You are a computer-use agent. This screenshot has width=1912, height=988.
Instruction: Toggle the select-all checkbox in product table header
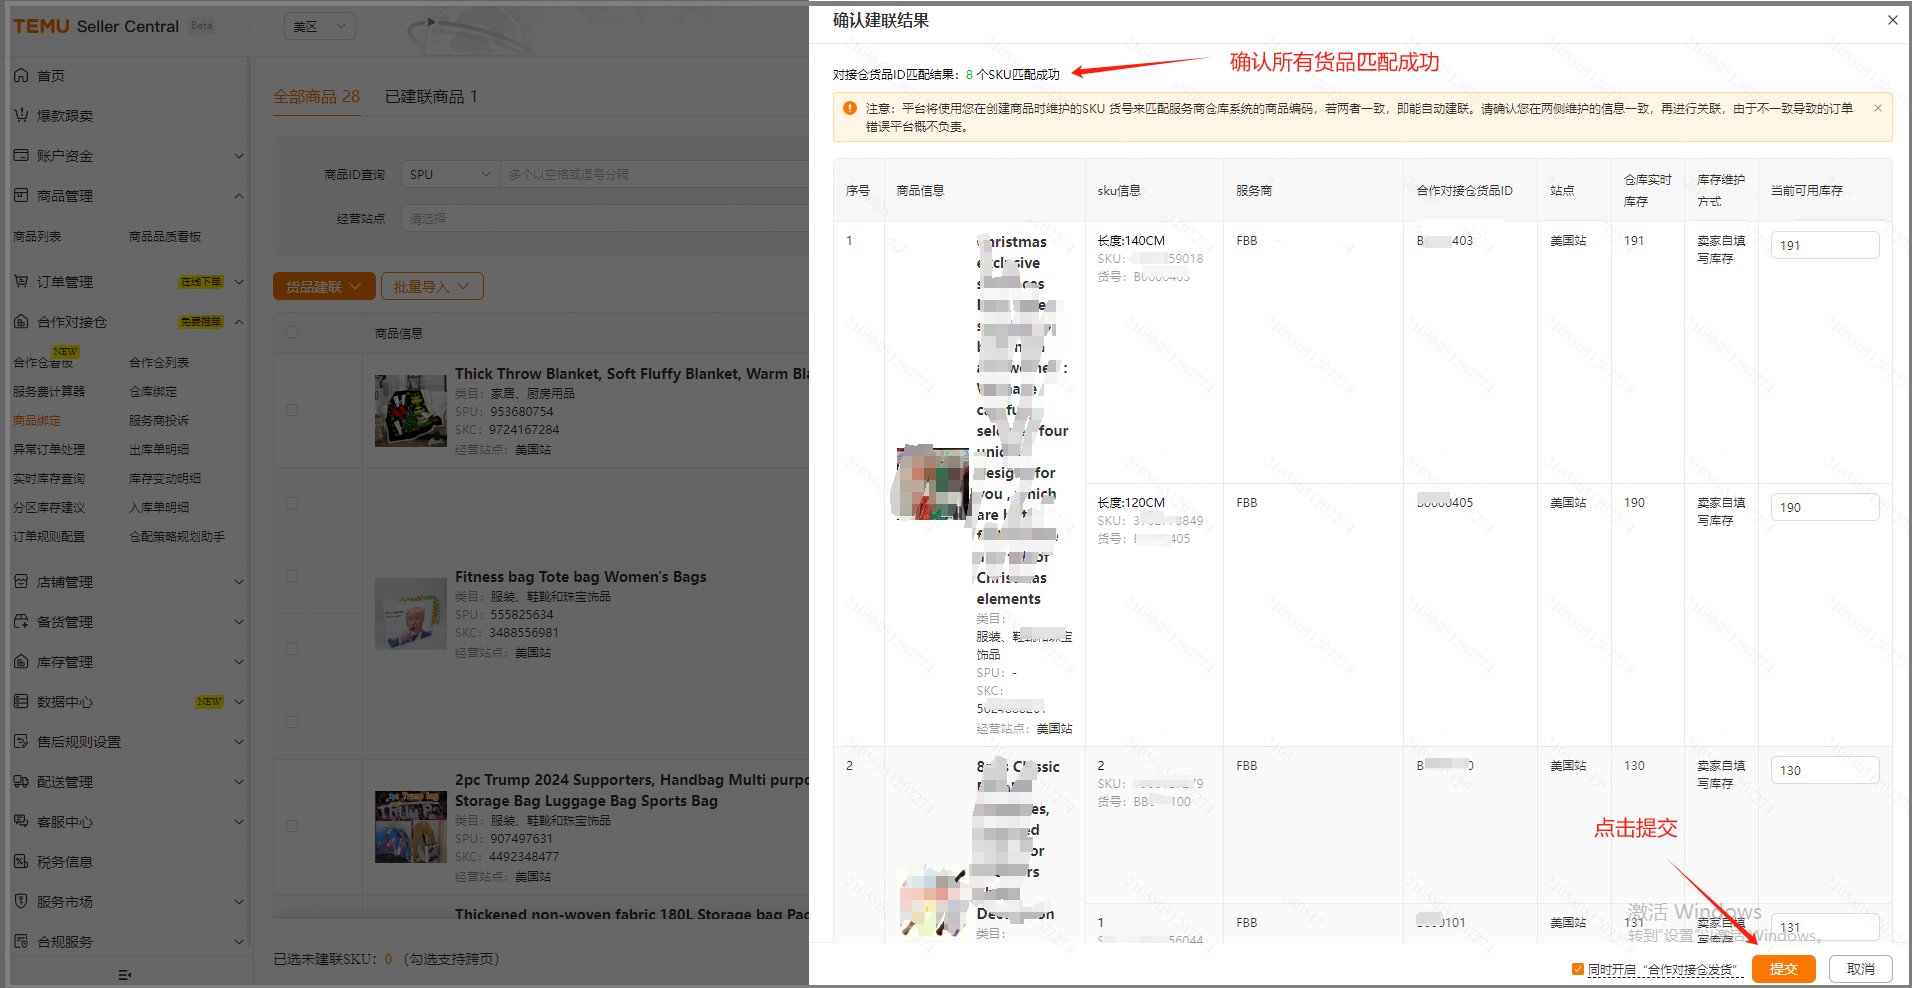pyautogui.click(x=292, y=332)
